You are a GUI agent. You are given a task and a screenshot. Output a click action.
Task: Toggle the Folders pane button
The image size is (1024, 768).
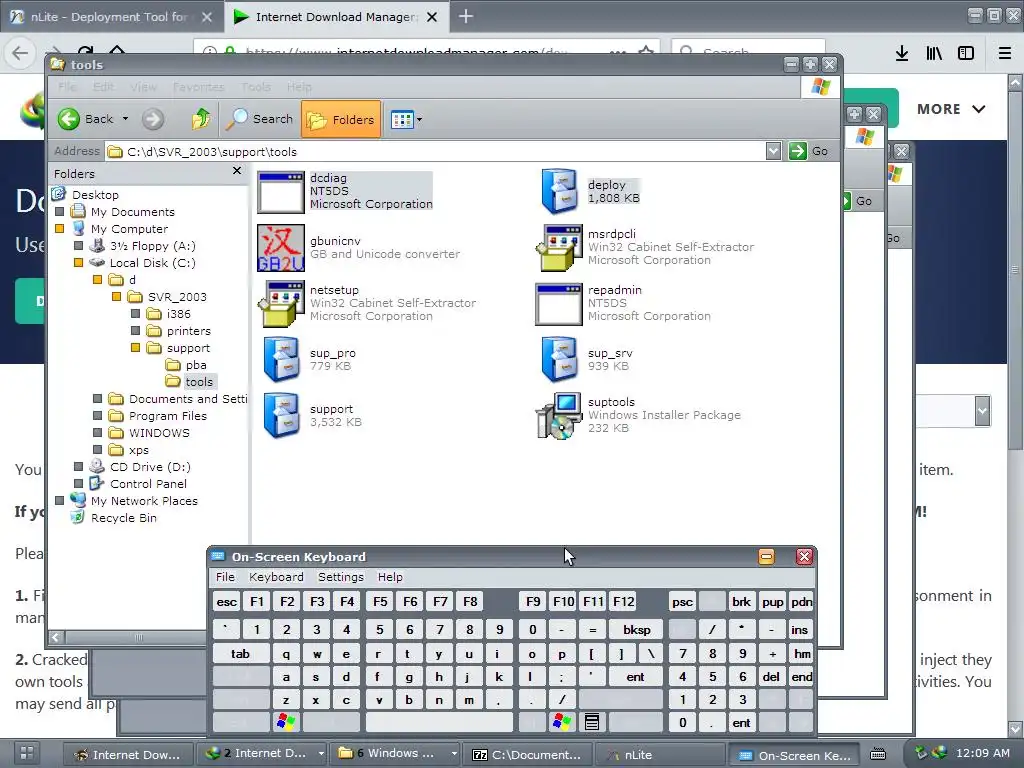tap(341, 120)
